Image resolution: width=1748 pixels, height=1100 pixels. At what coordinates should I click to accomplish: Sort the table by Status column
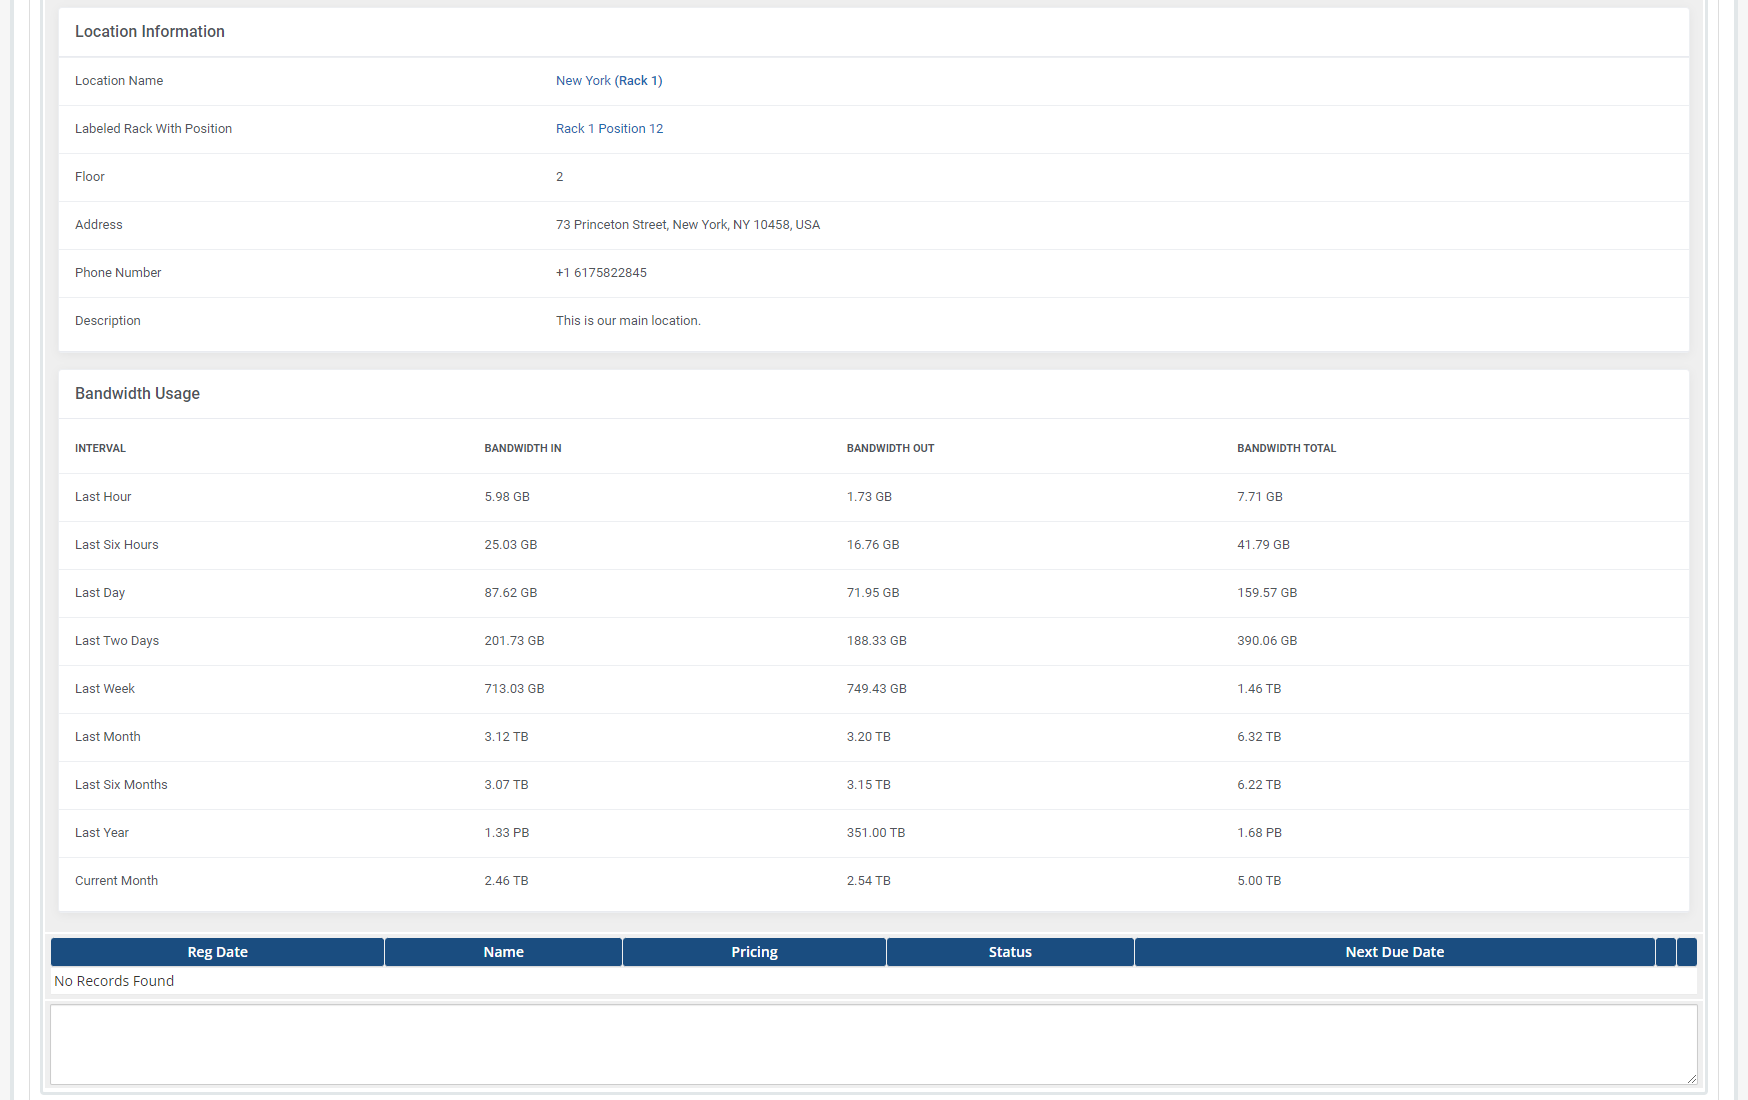click(x=1010, y=952)
